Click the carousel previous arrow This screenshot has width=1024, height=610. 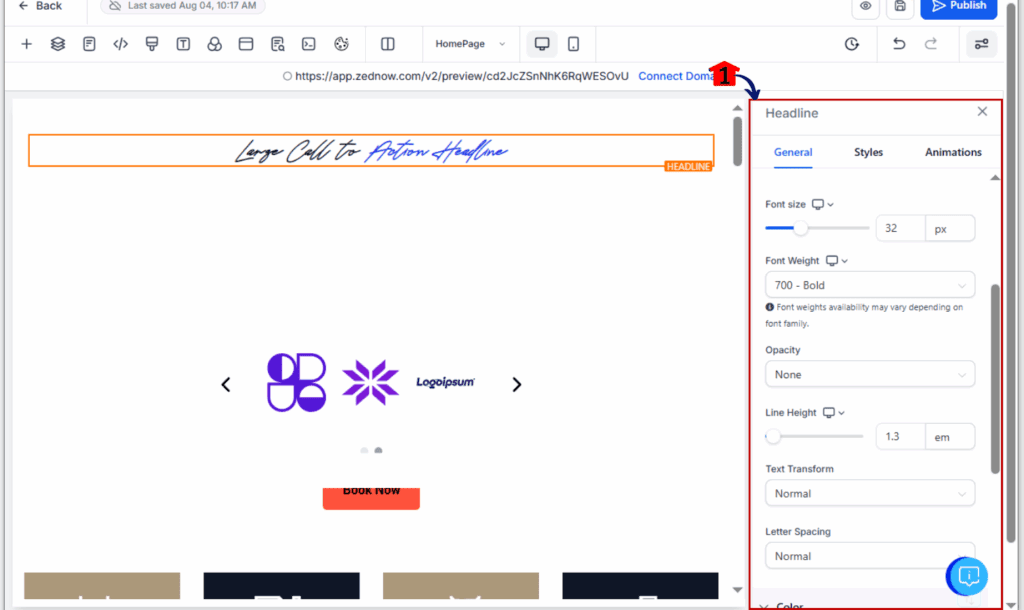226,384
